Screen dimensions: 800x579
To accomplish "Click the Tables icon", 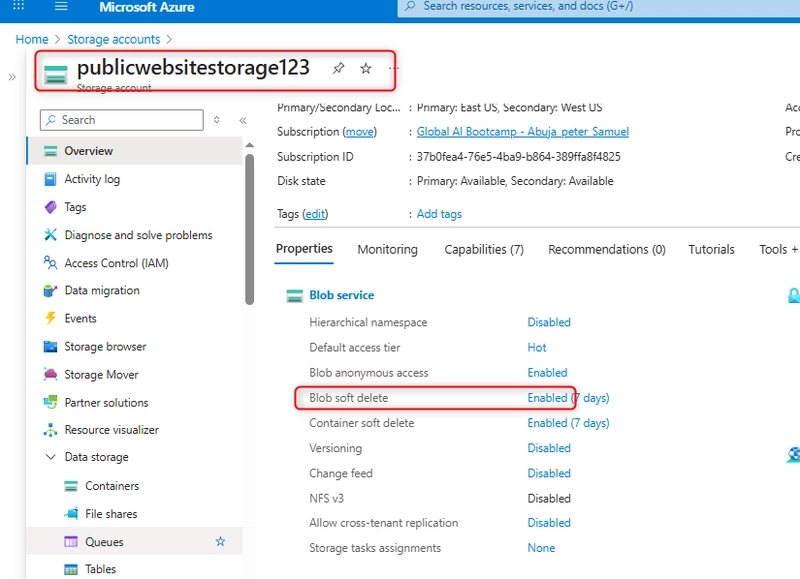I will (71, 569).
